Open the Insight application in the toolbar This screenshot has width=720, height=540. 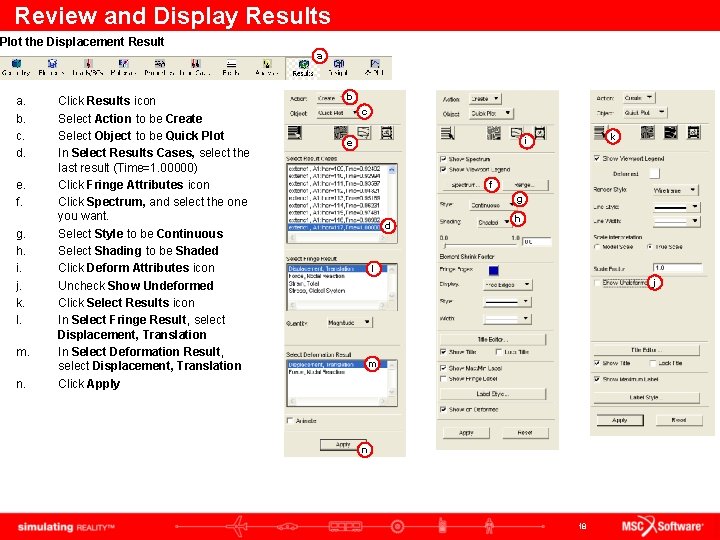point(339,68)
